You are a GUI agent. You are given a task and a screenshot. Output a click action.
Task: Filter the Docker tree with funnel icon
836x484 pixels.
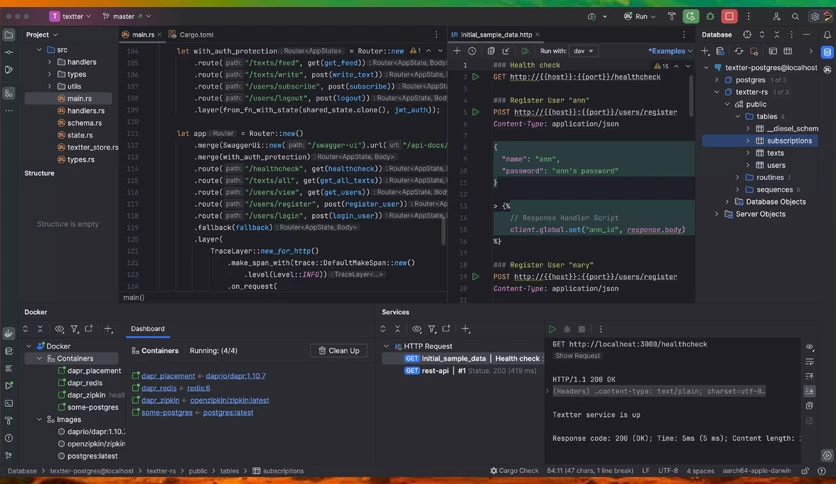click(x=75, y=329)
